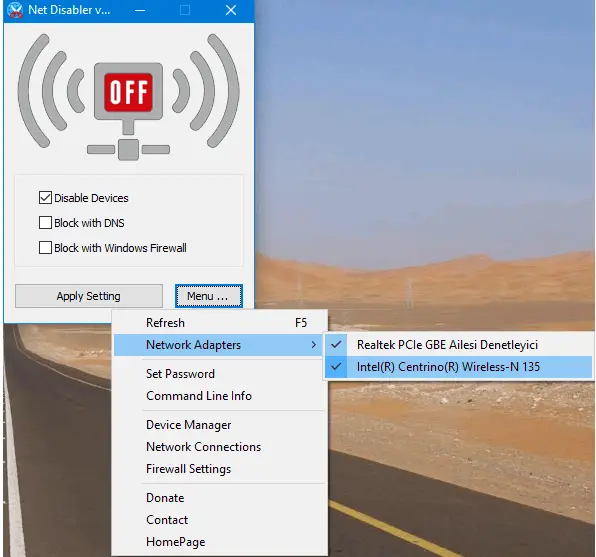
Task: Enable Block with DNS checkbox
Action: tap(45, 223)
